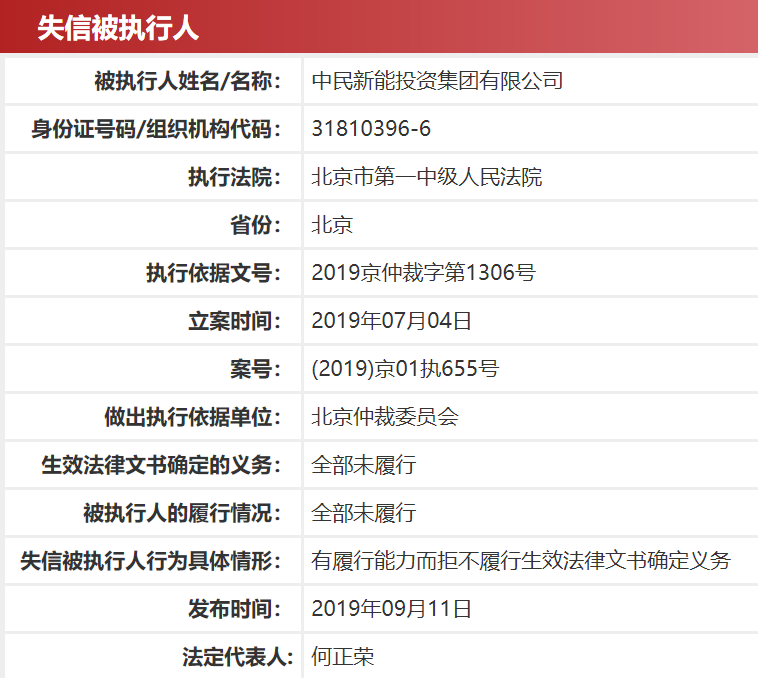
Task: Click the 发布时间 label
Action: 234,609
